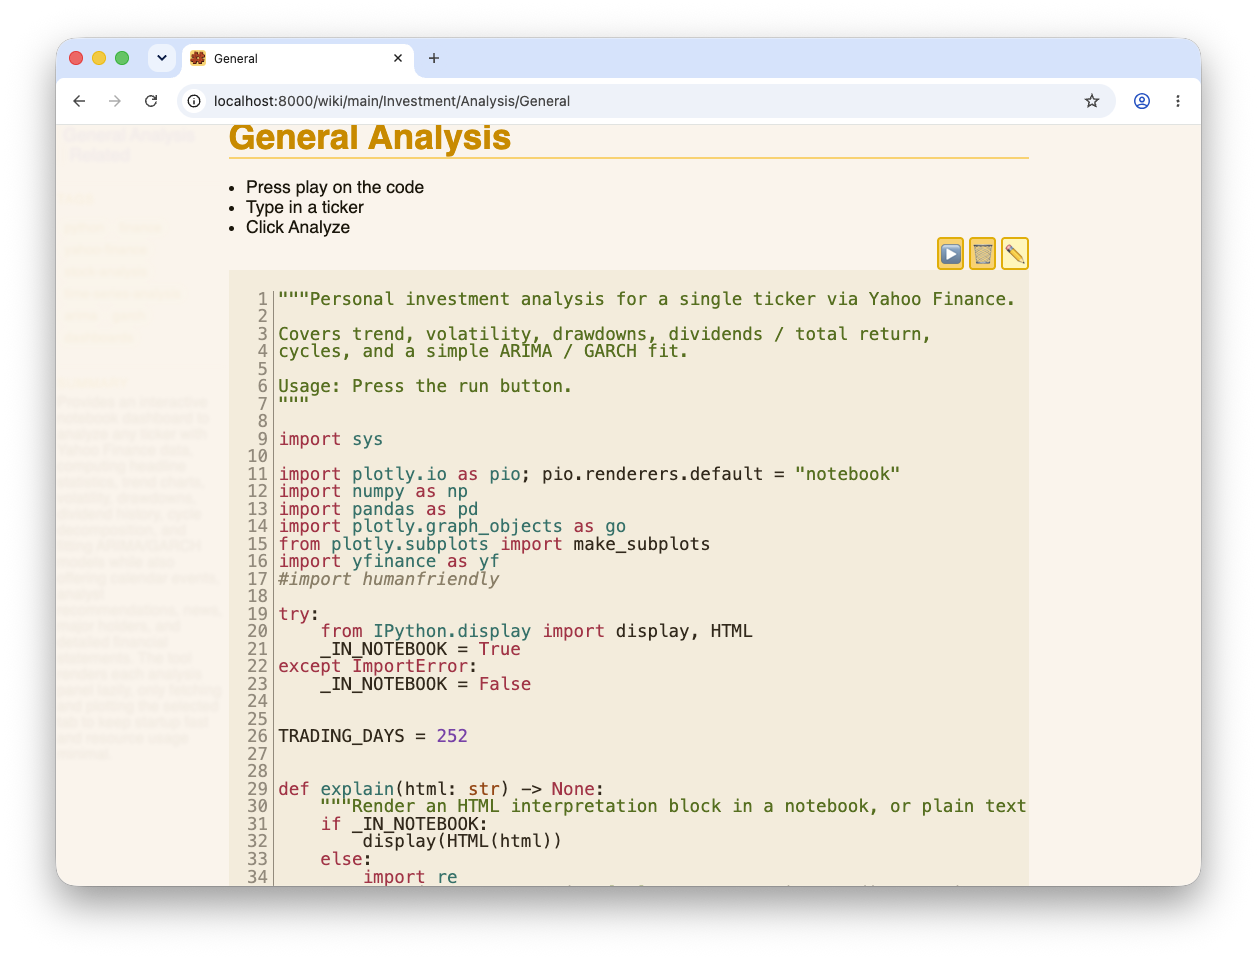Viewport: 1257px width, 960px height.
Task: Open a new browser tab
Action: point(434,58)
